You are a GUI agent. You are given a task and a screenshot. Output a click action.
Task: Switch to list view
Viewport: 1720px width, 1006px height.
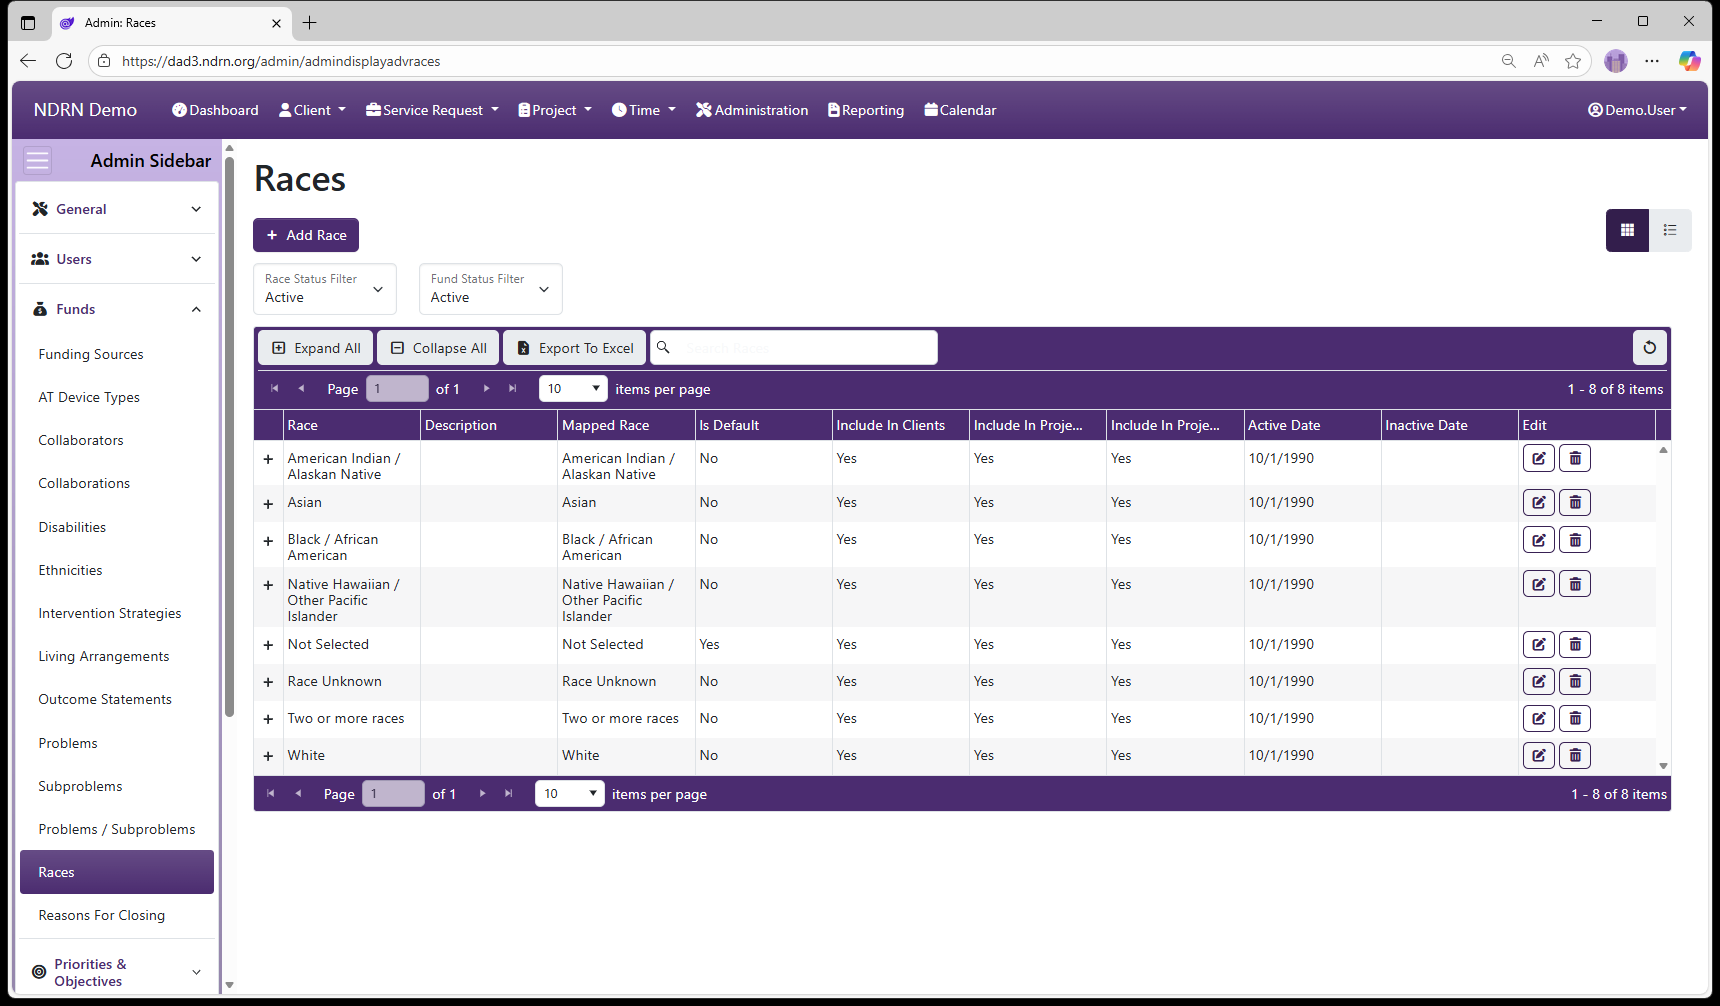click(1670, 230)
